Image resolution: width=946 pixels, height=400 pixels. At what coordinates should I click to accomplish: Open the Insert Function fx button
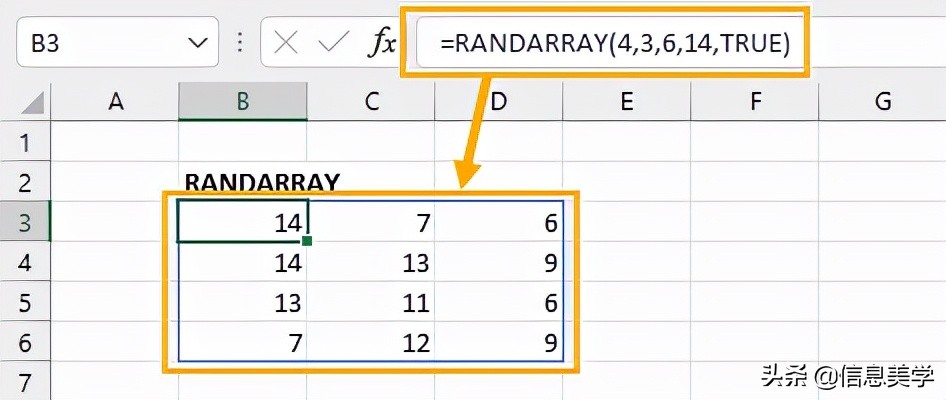pyautogui.click(x=382, y=43)
